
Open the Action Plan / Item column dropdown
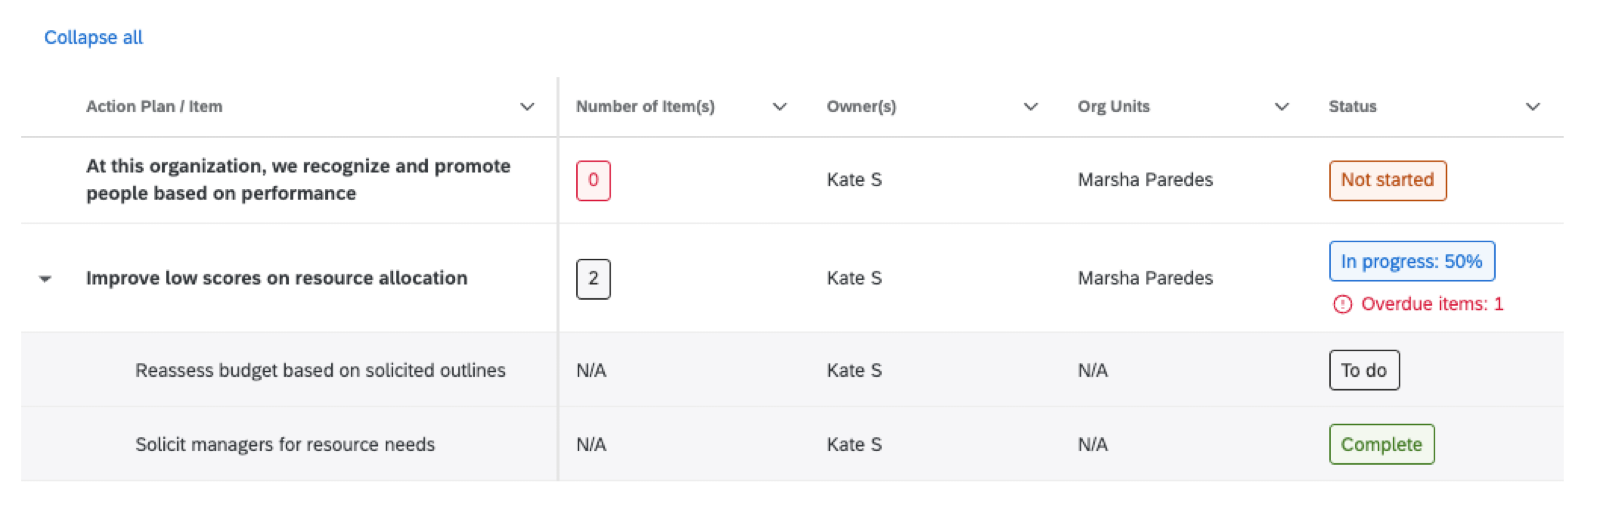527,107
